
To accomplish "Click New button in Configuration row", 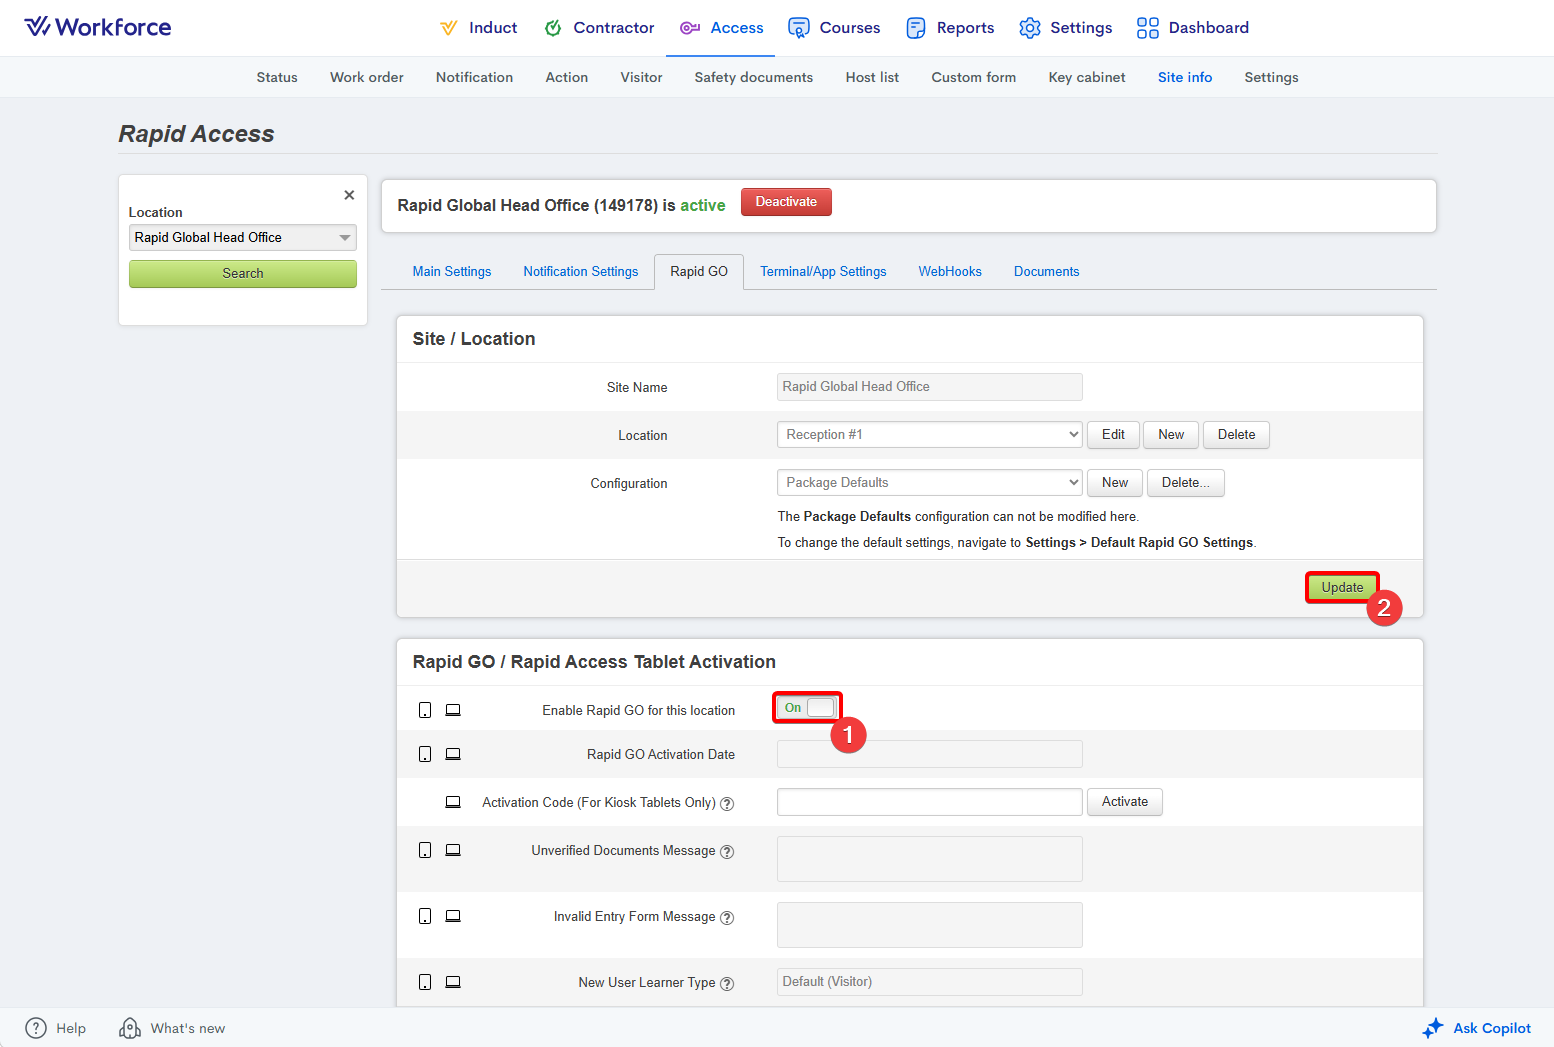I will pos(1115,482).
